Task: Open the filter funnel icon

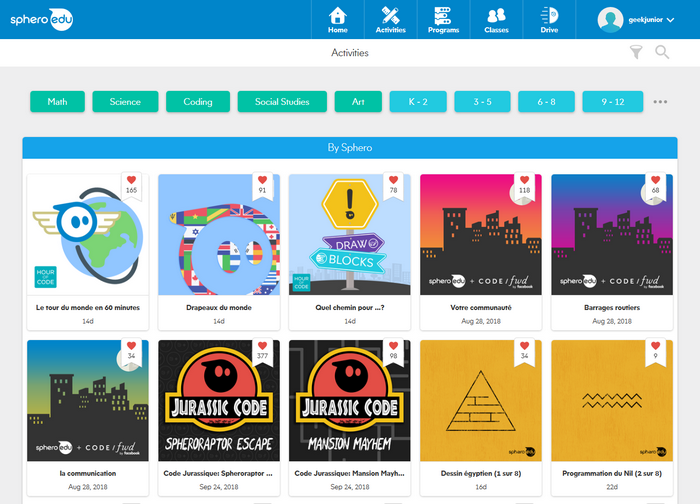Action: (636, 52)
